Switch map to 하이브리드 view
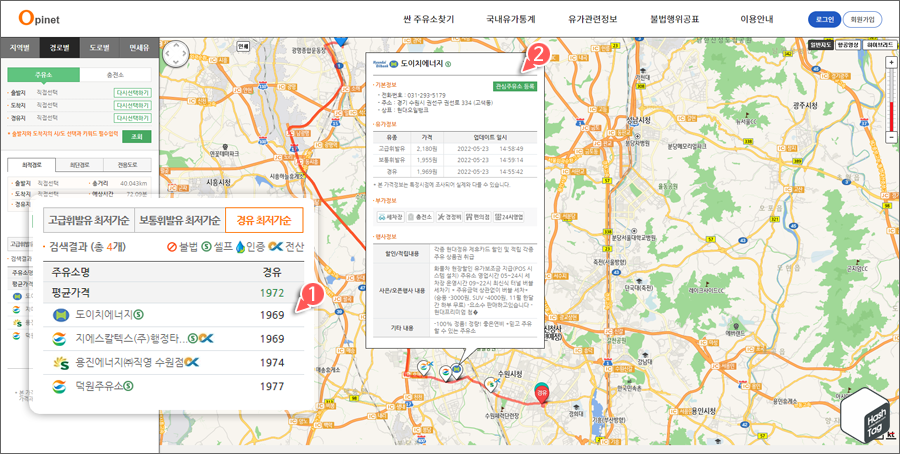900x454 pixels. [879, 44]
